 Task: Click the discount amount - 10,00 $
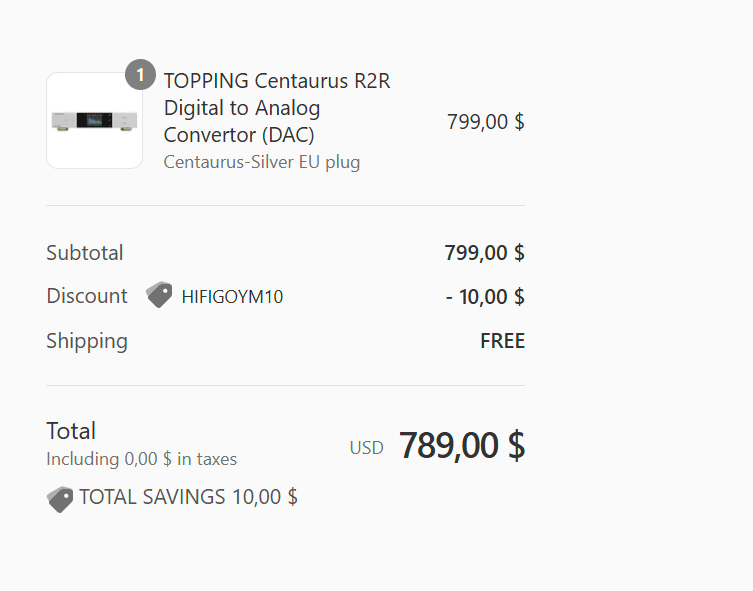tap(485, 297)
